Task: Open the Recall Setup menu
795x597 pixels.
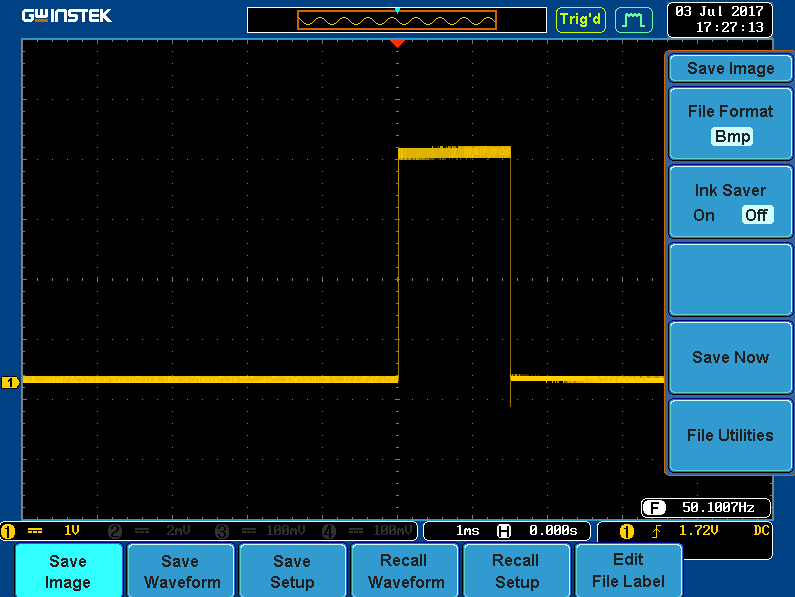Action: coord(517,571)
